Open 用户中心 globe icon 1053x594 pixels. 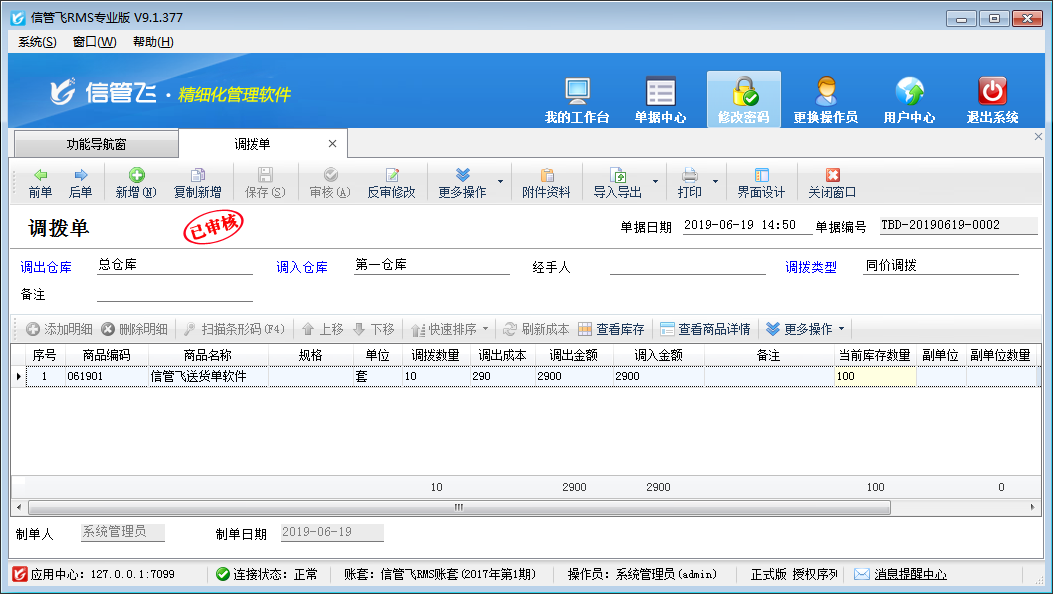[909, 99]
